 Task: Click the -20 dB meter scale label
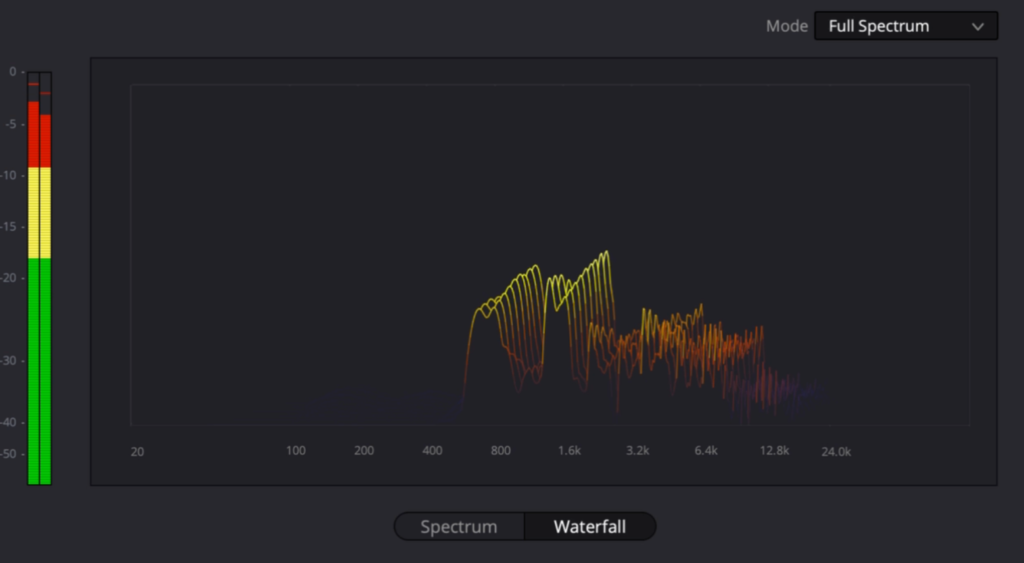9,278
